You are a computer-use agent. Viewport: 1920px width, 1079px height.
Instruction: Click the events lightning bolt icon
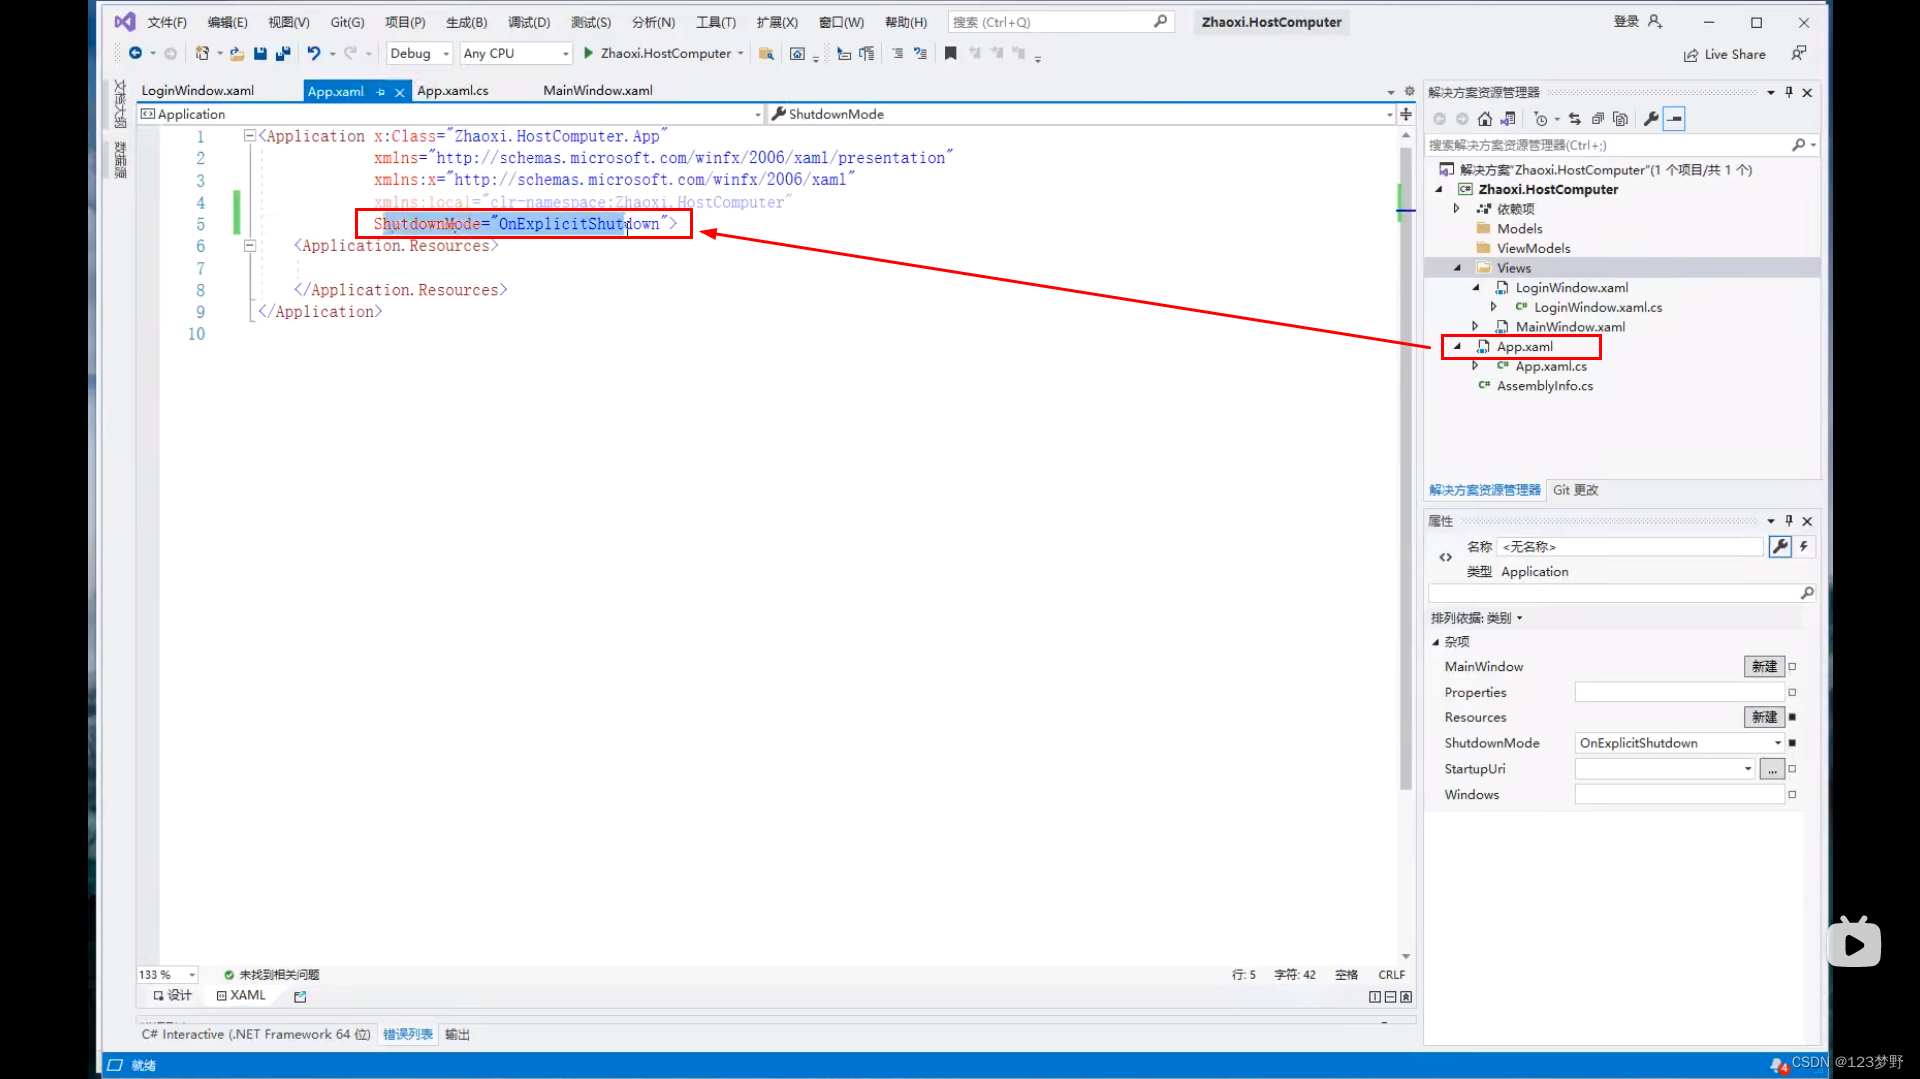[x=1804, y=547]
